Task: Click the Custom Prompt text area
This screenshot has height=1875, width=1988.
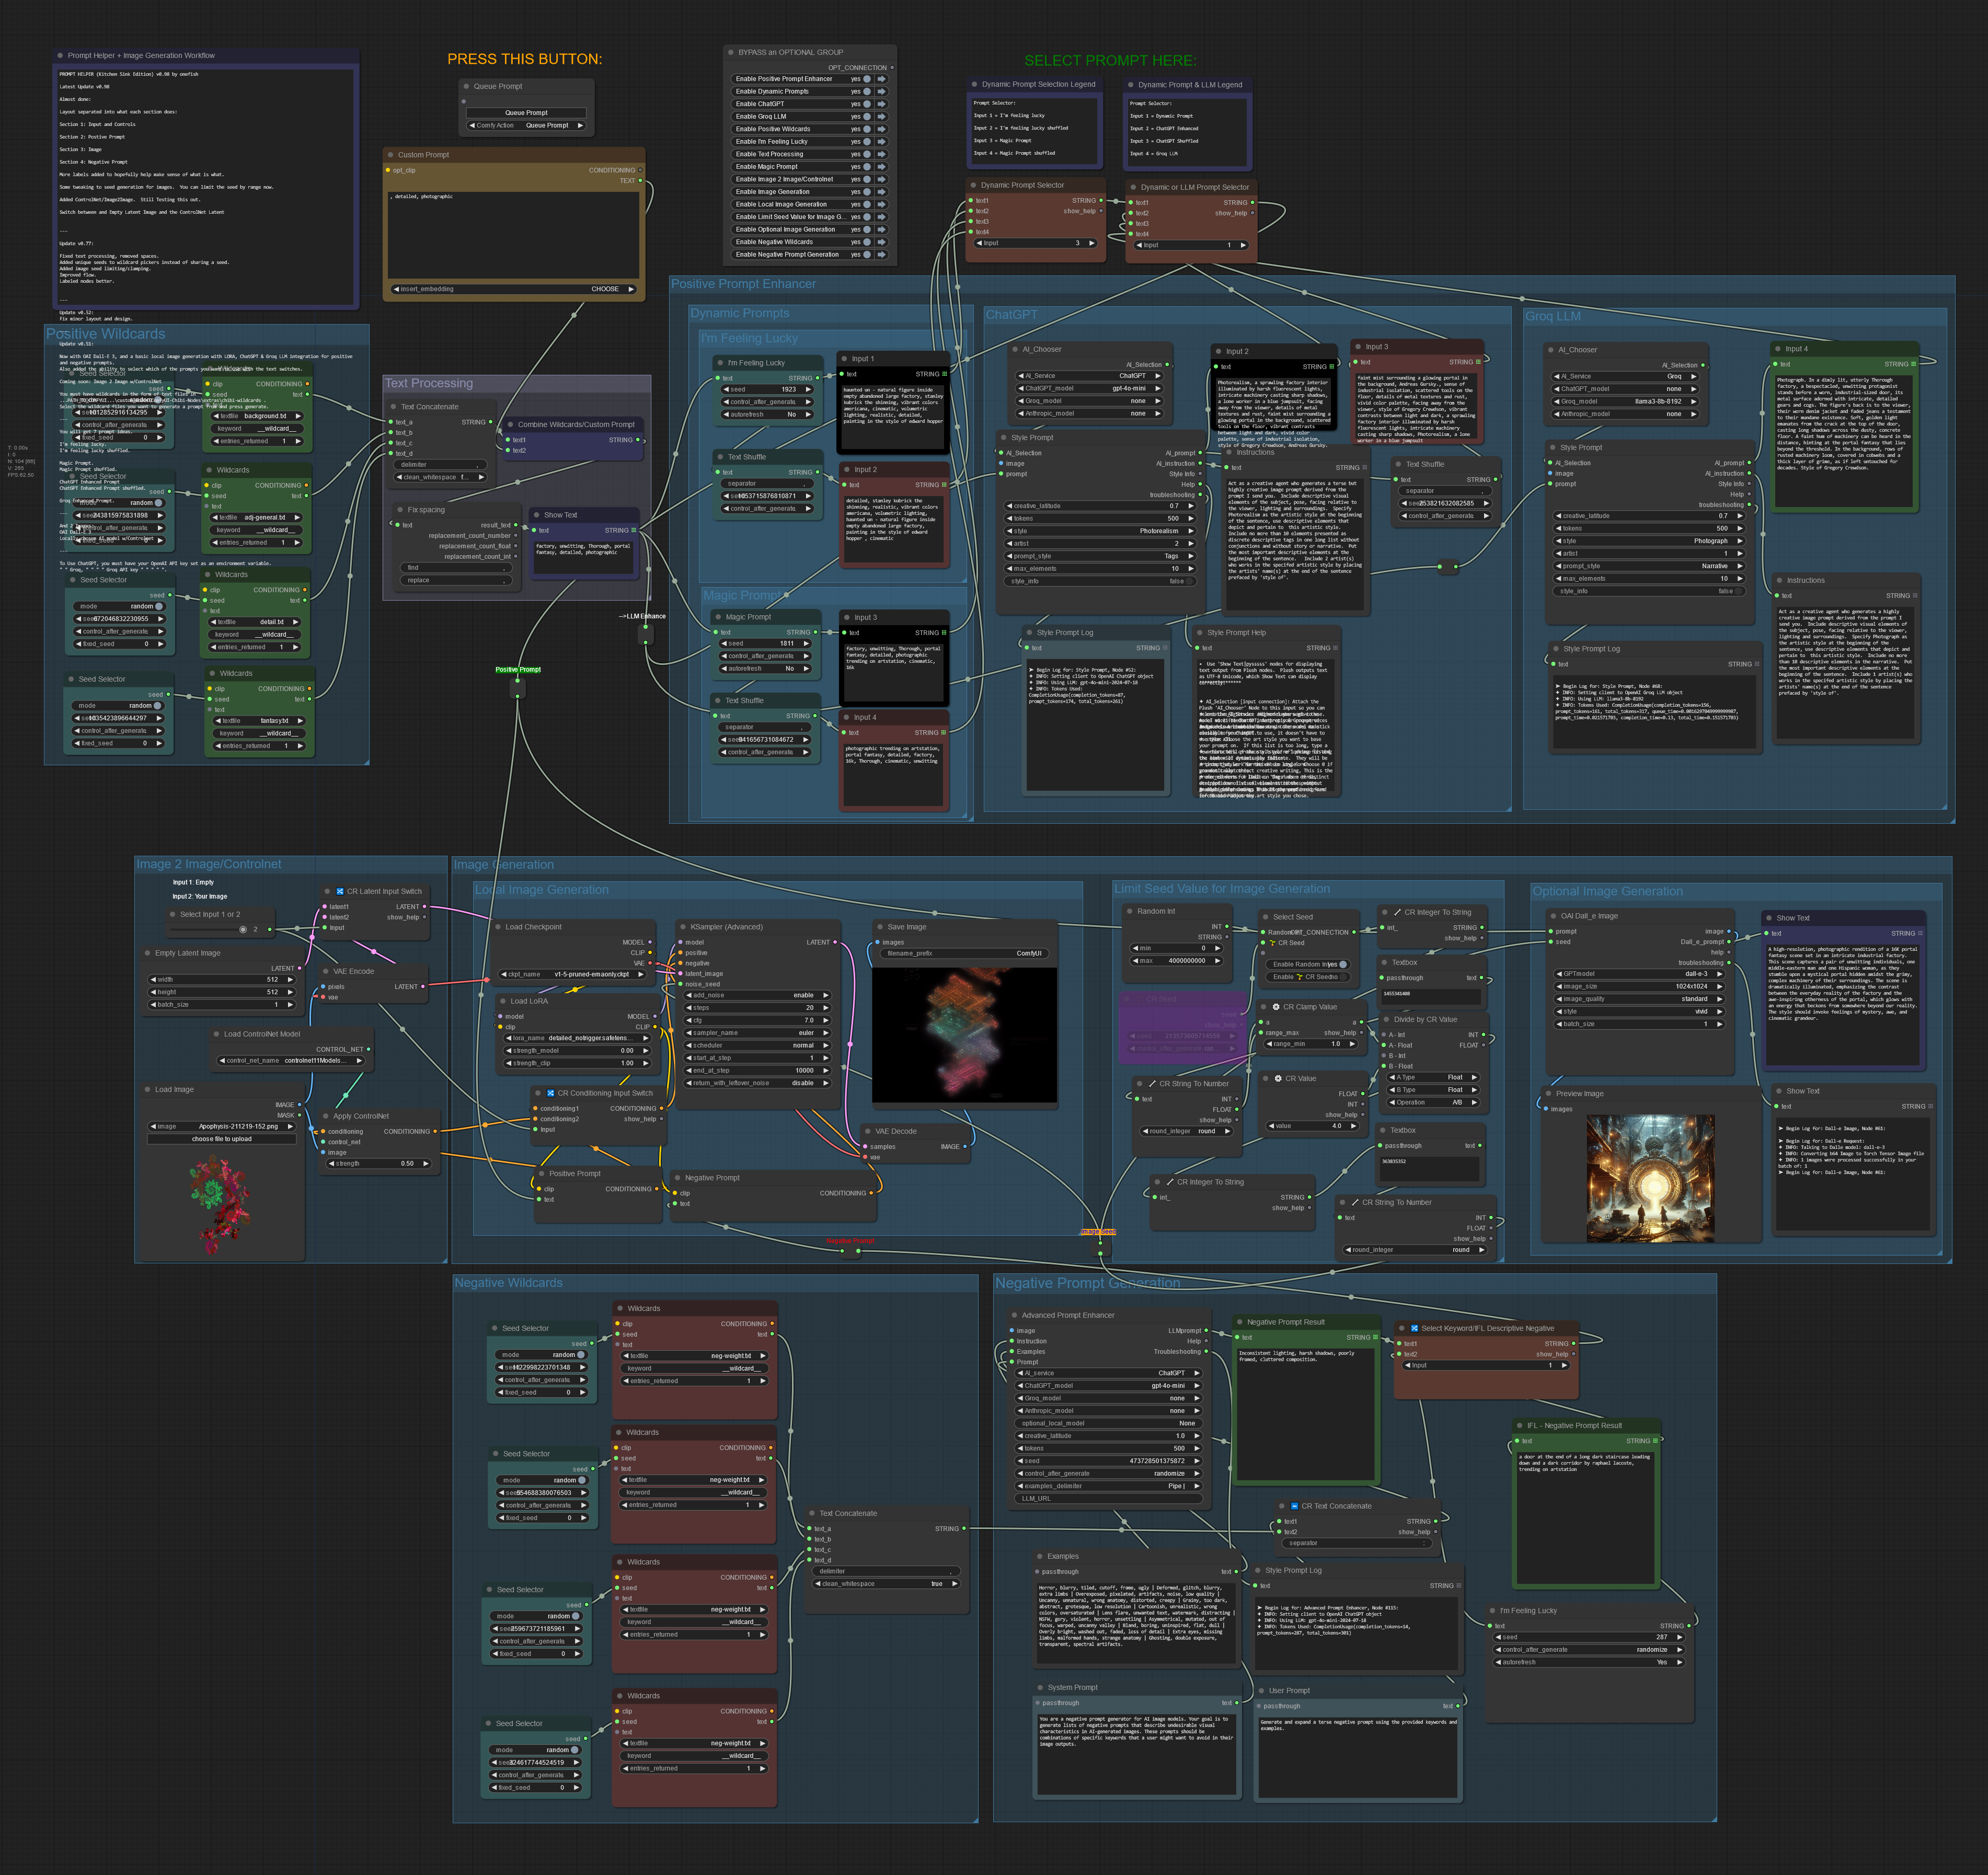Action: click(x=514, y=235)
